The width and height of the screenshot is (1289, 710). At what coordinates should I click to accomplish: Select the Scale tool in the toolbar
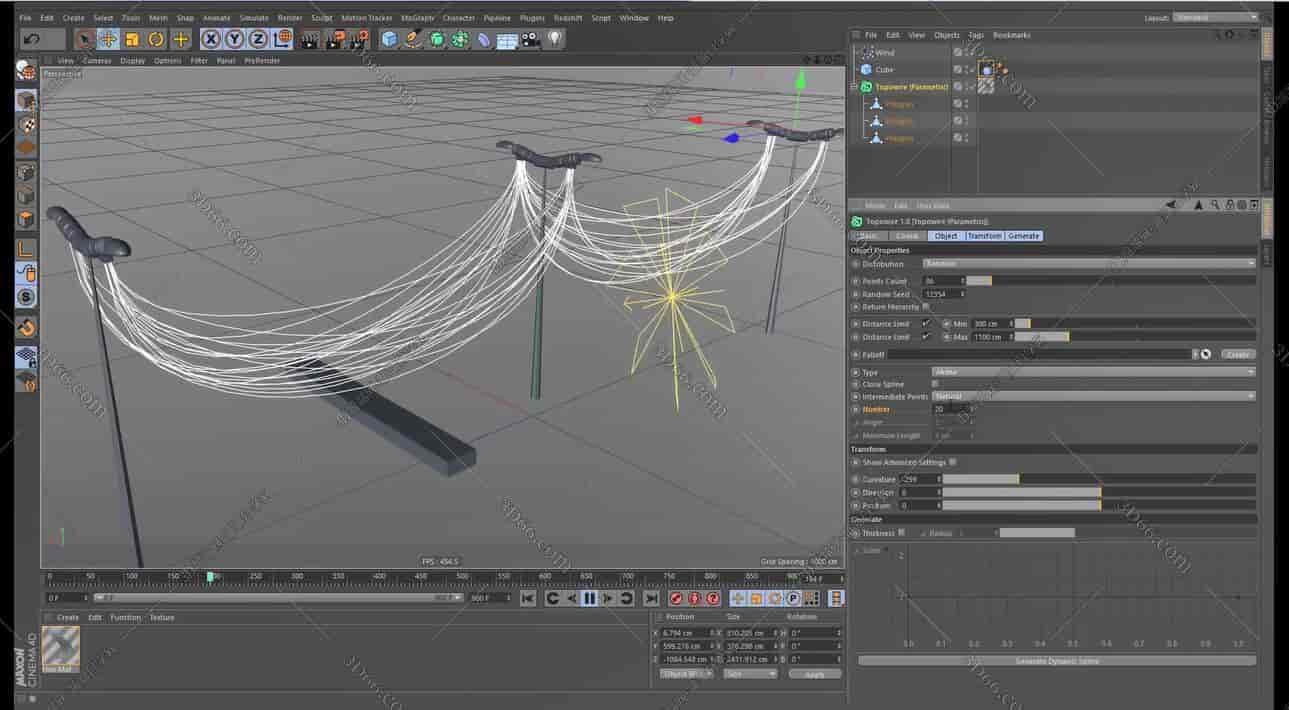[x=131, y=40]
